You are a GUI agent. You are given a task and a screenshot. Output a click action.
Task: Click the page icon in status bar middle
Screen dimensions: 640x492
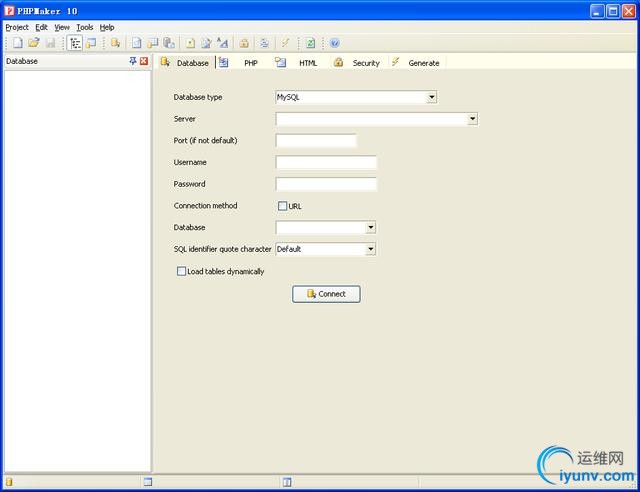click(x=287, y=482)
